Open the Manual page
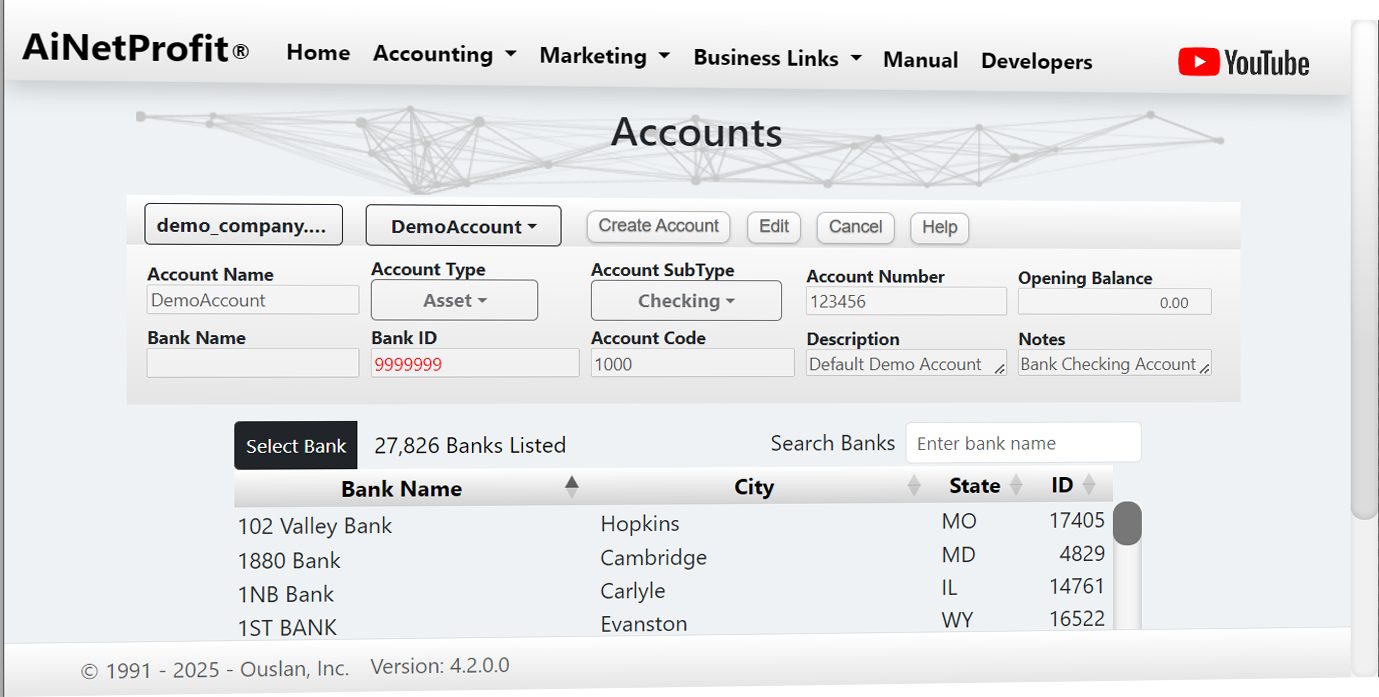Image resolution: width=1379 pixels, height=697 pixels. tap(920, 60)
